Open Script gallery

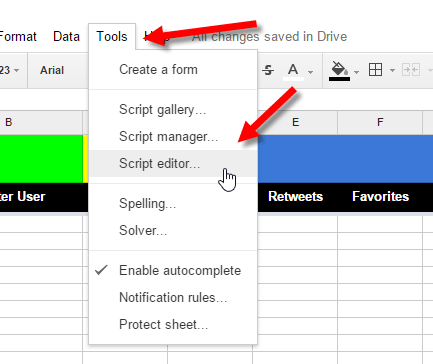tap(173, 110)
